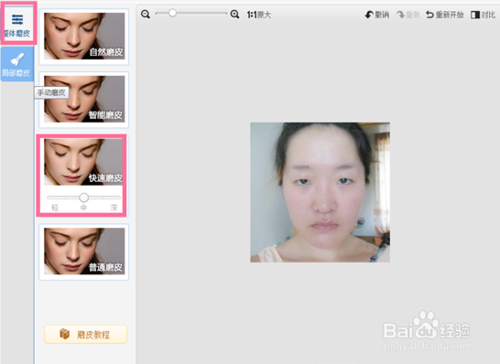The height and width of the screenshot is (364, 500).
Task: Click the zoom out magnifier icon
Action: [x=145, y=14]
